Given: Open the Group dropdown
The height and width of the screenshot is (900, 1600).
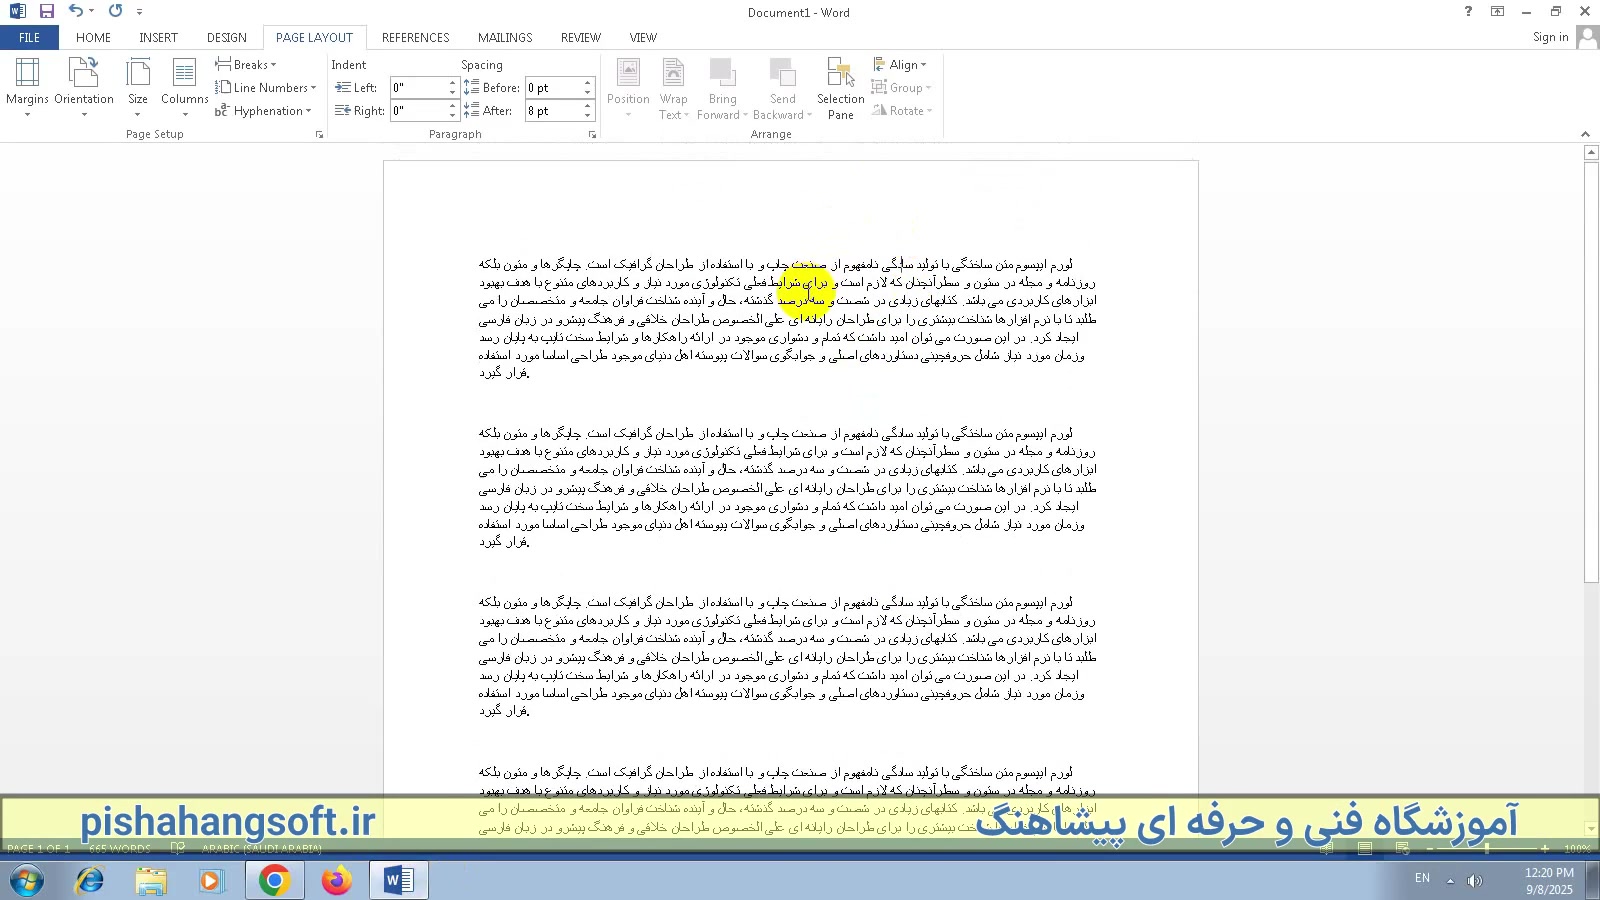Looking at the screenshot, I should point(900,88).
